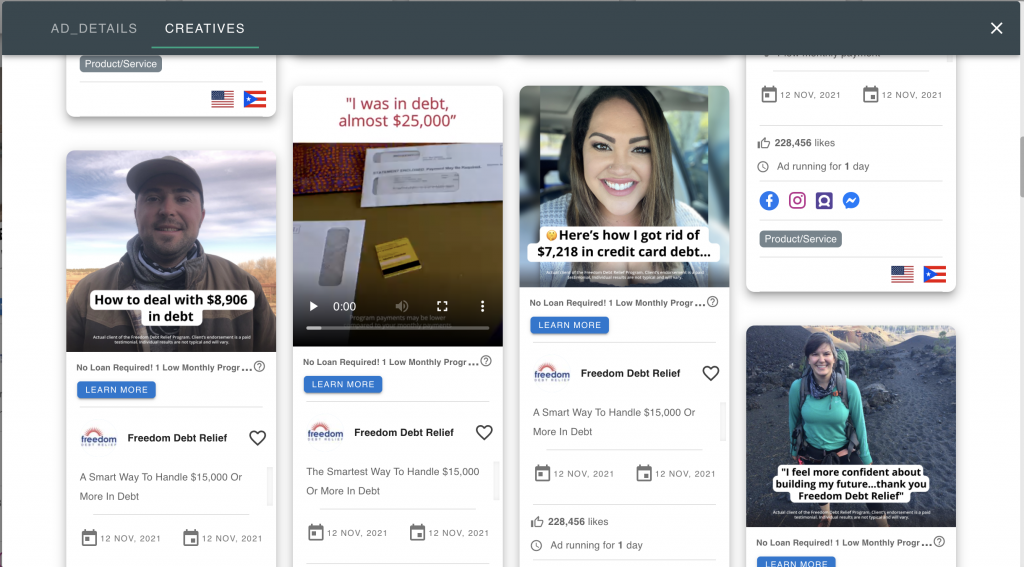1024x567 pixels.
Task: Click the Product/Service tag below the platform icons
Action: coord(801,239)
